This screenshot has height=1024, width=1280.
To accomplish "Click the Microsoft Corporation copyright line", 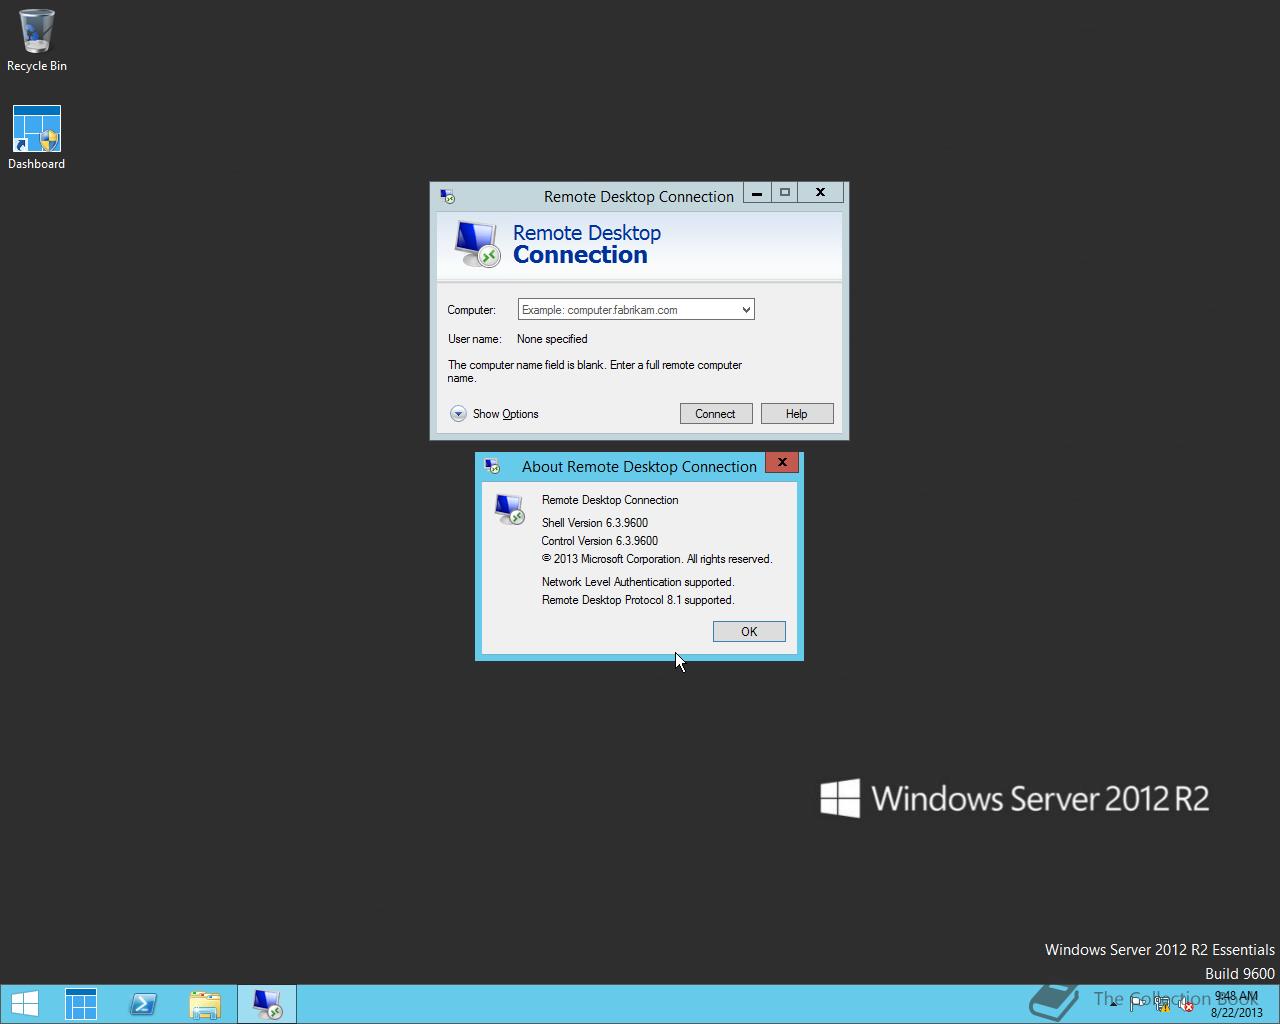I will click(x=657, y=559).
